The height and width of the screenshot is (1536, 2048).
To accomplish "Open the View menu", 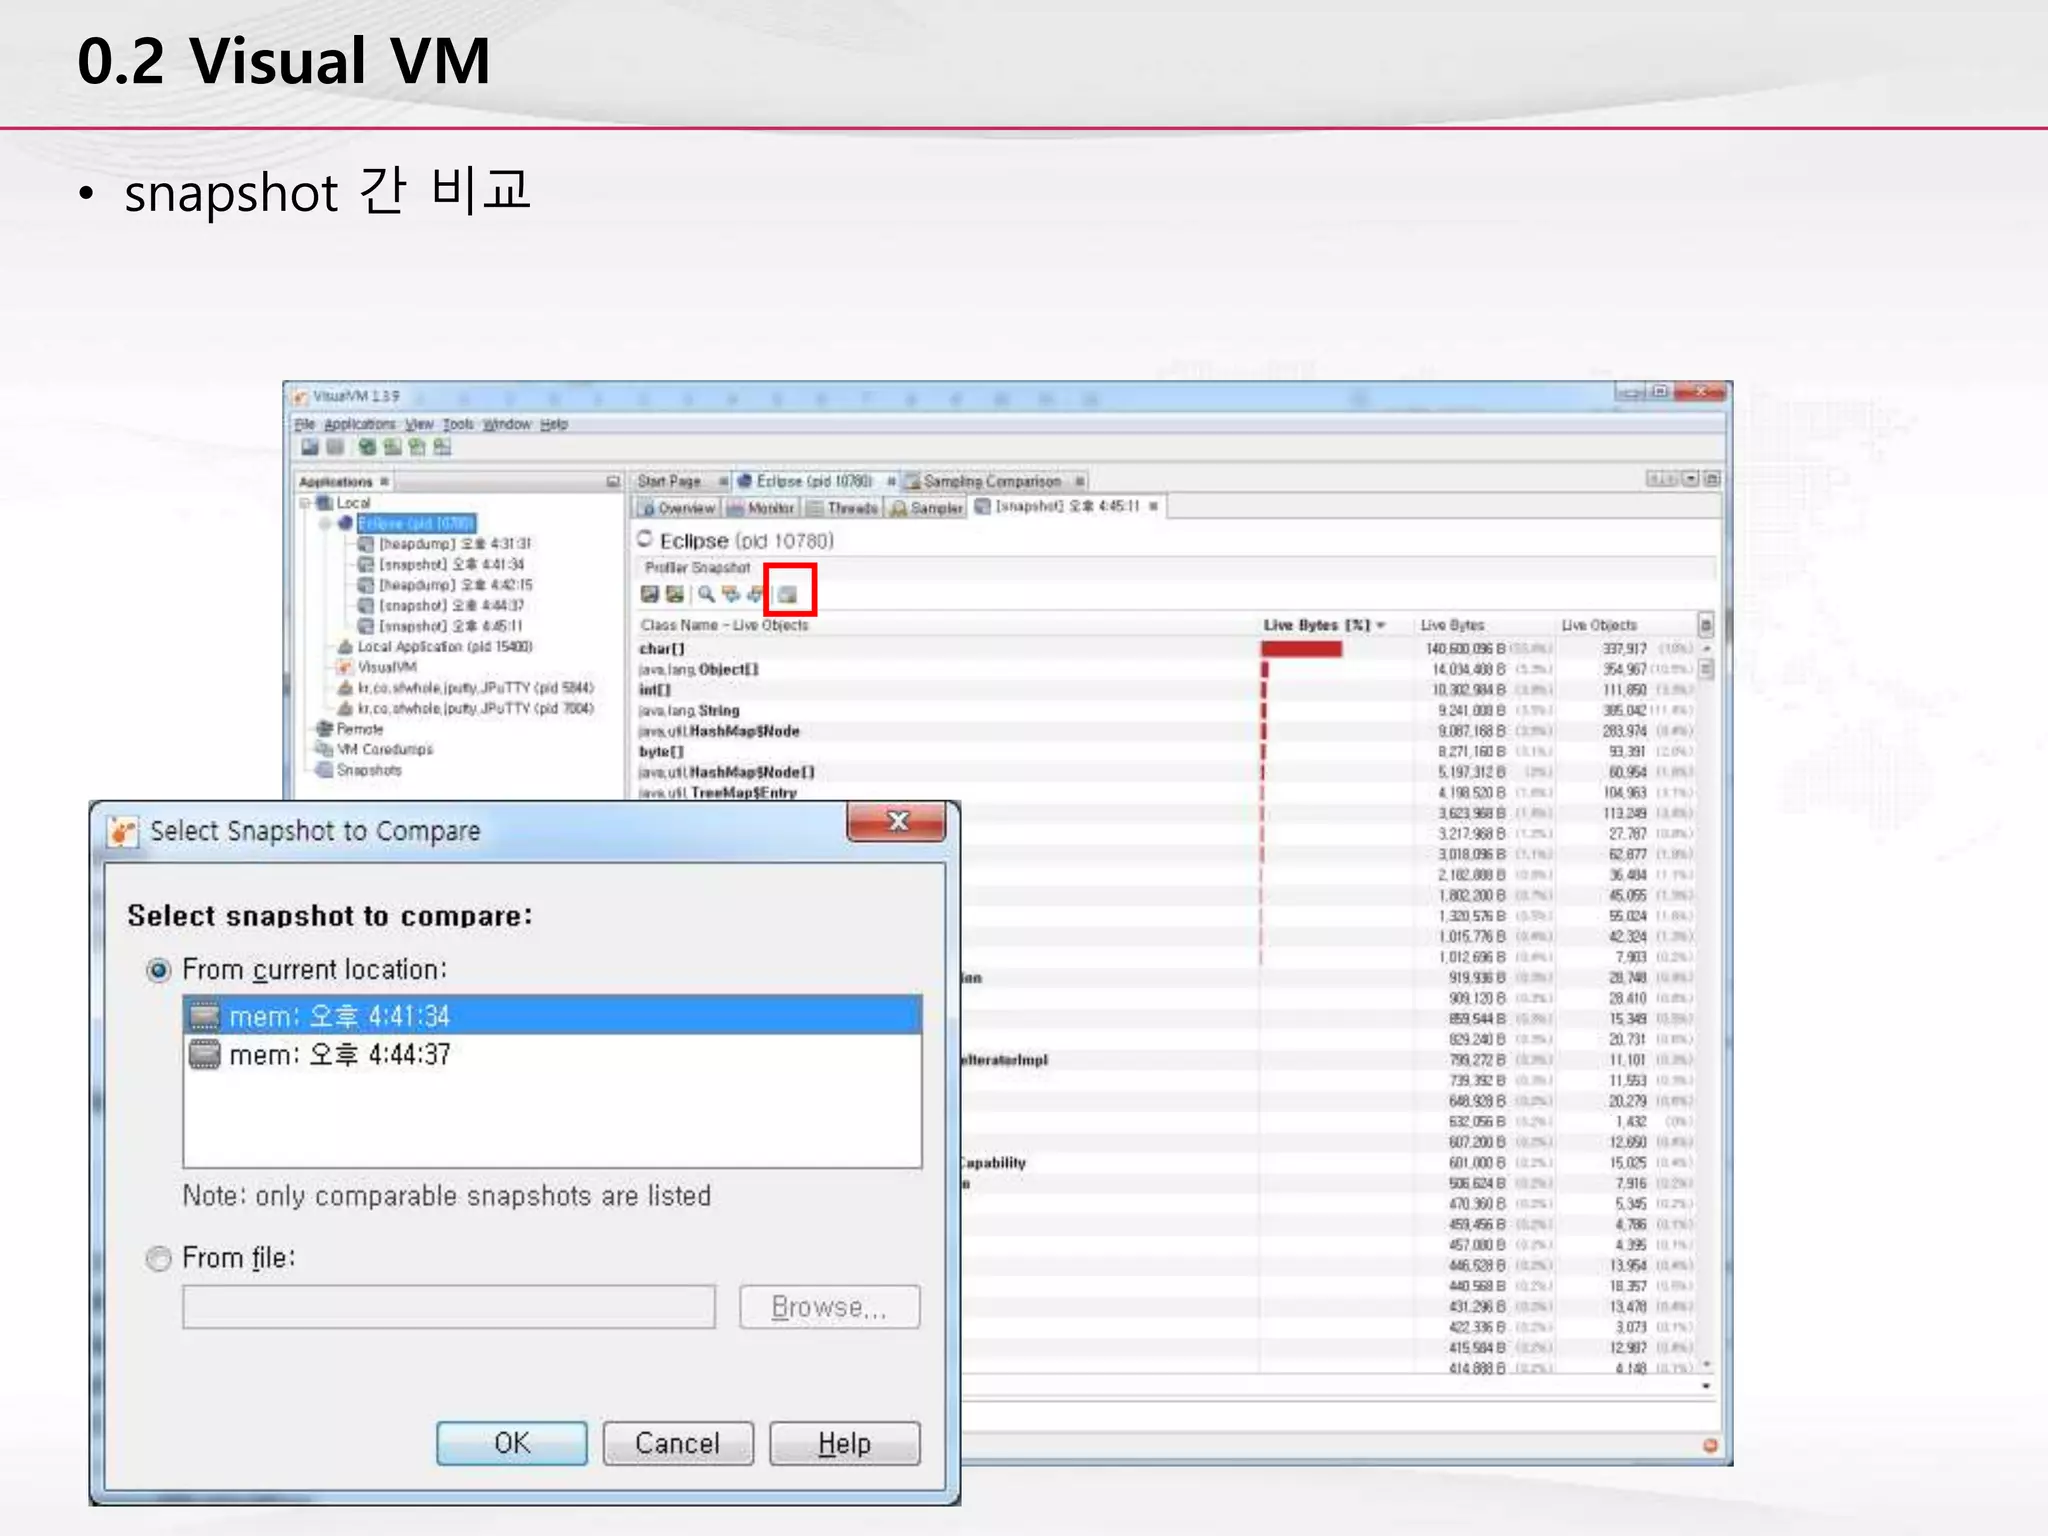I will pyautogui.click(x=419, y=424).
